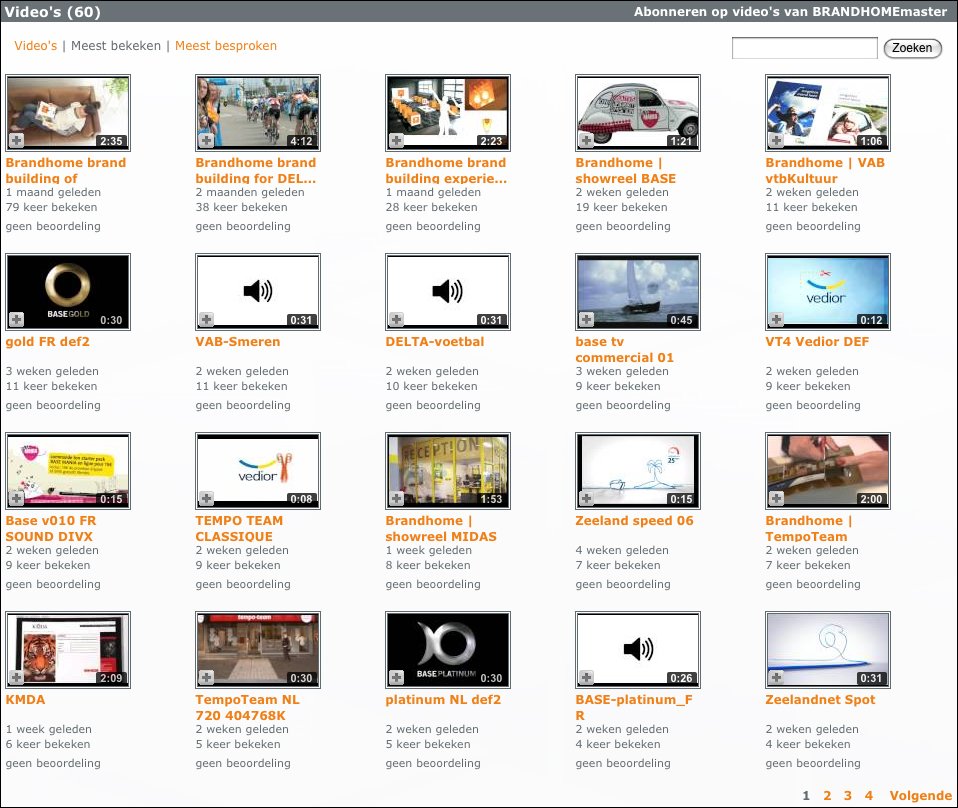Click the Zoeken search button
958x808 pixels.
pos(913,48)
